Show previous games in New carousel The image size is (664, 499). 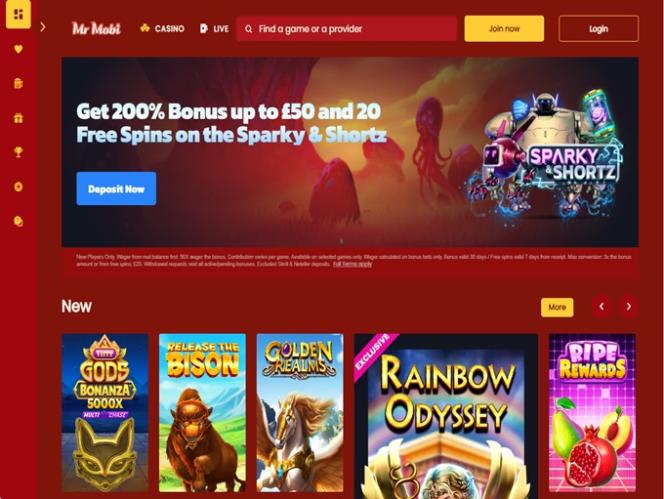coord(601,306)
